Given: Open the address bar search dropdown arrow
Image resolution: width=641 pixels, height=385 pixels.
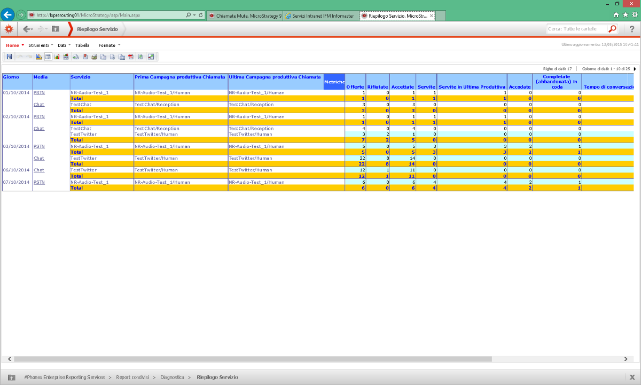Looking at the screenshot, I should click(194, 15).
